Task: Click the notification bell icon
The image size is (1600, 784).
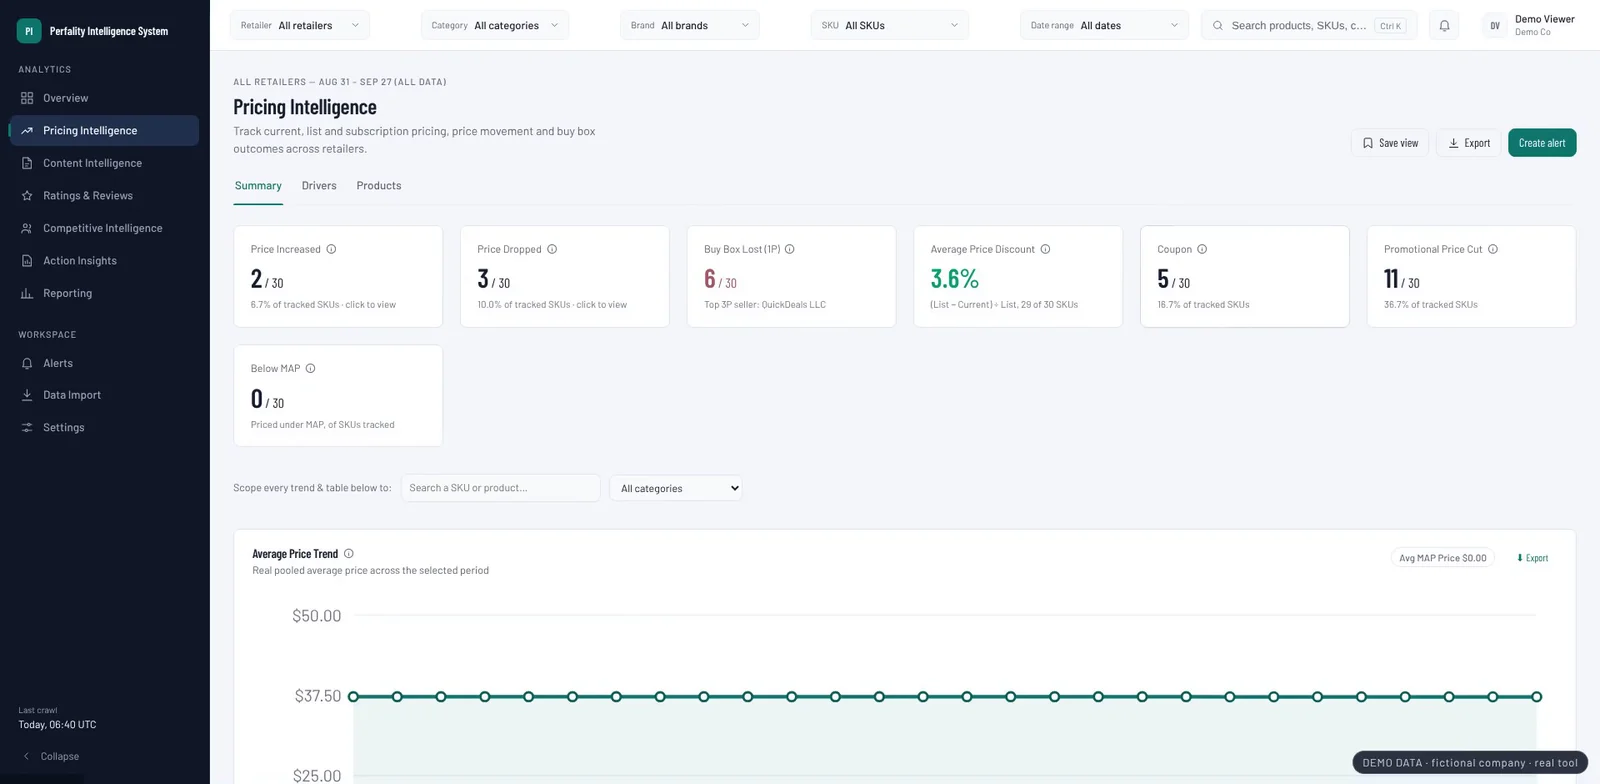Action: (1444, 26)
